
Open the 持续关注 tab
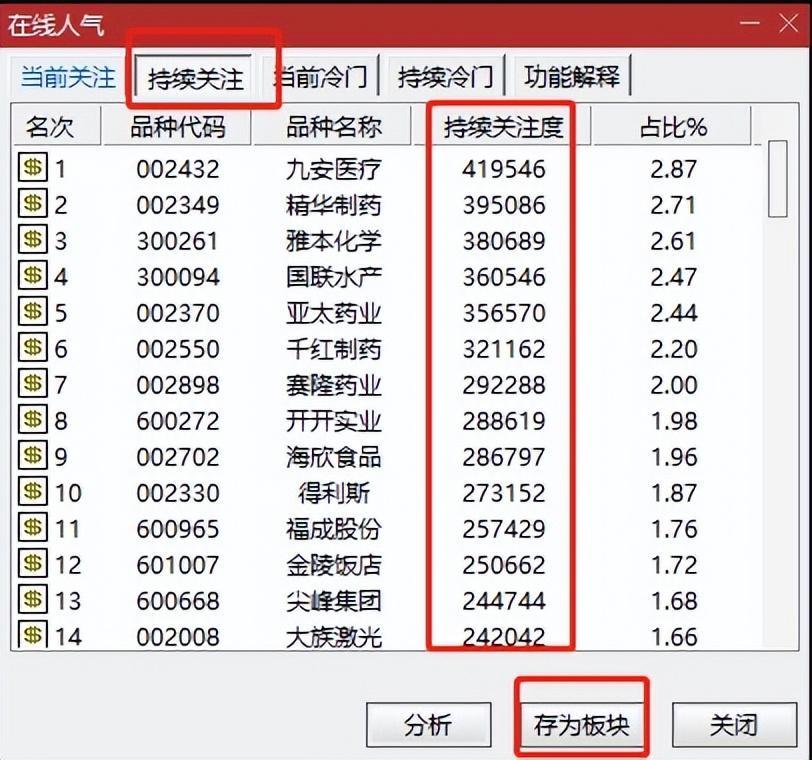click(195, 78)
